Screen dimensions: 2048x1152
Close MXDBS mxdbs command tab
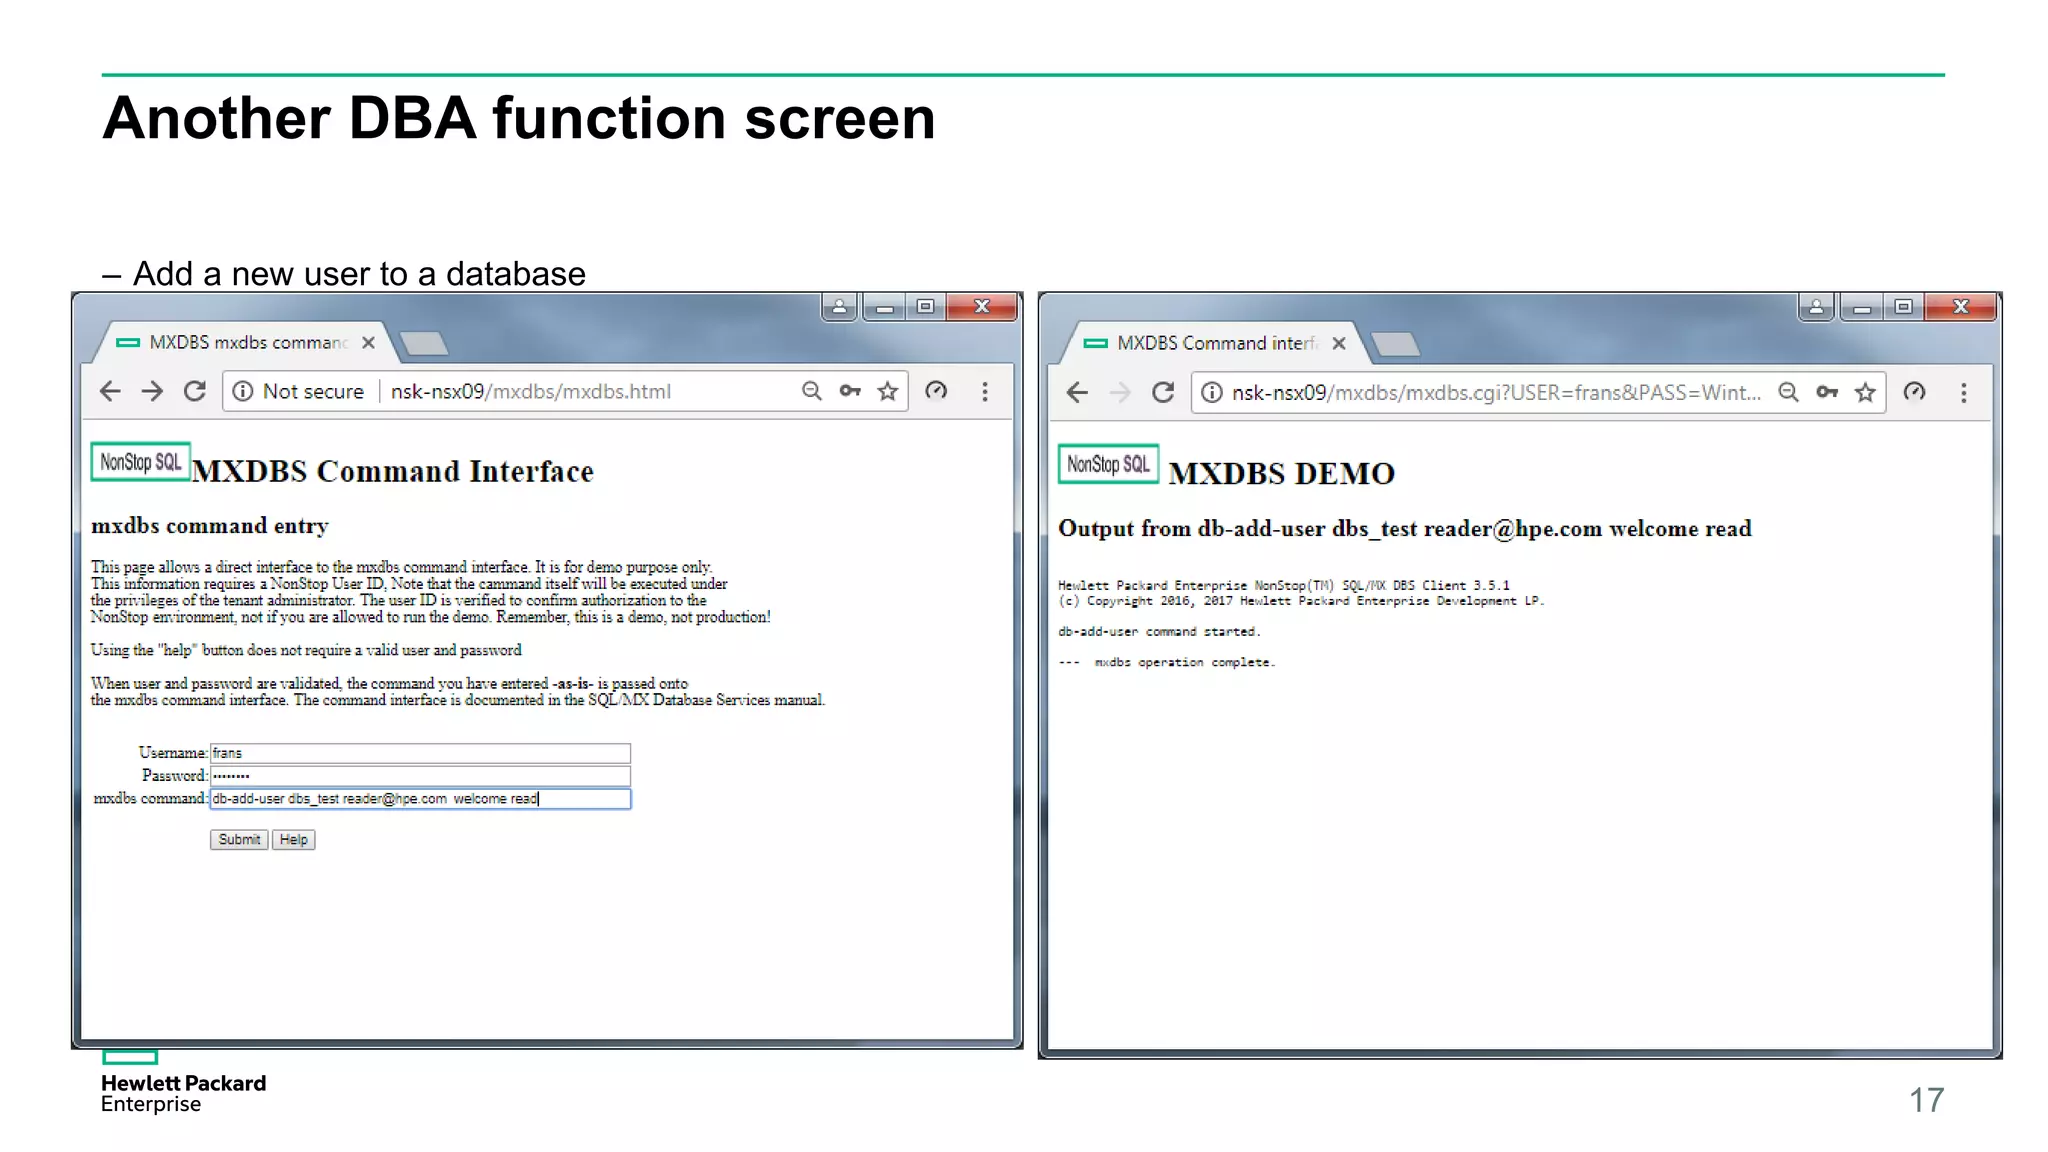pos(368,343)
